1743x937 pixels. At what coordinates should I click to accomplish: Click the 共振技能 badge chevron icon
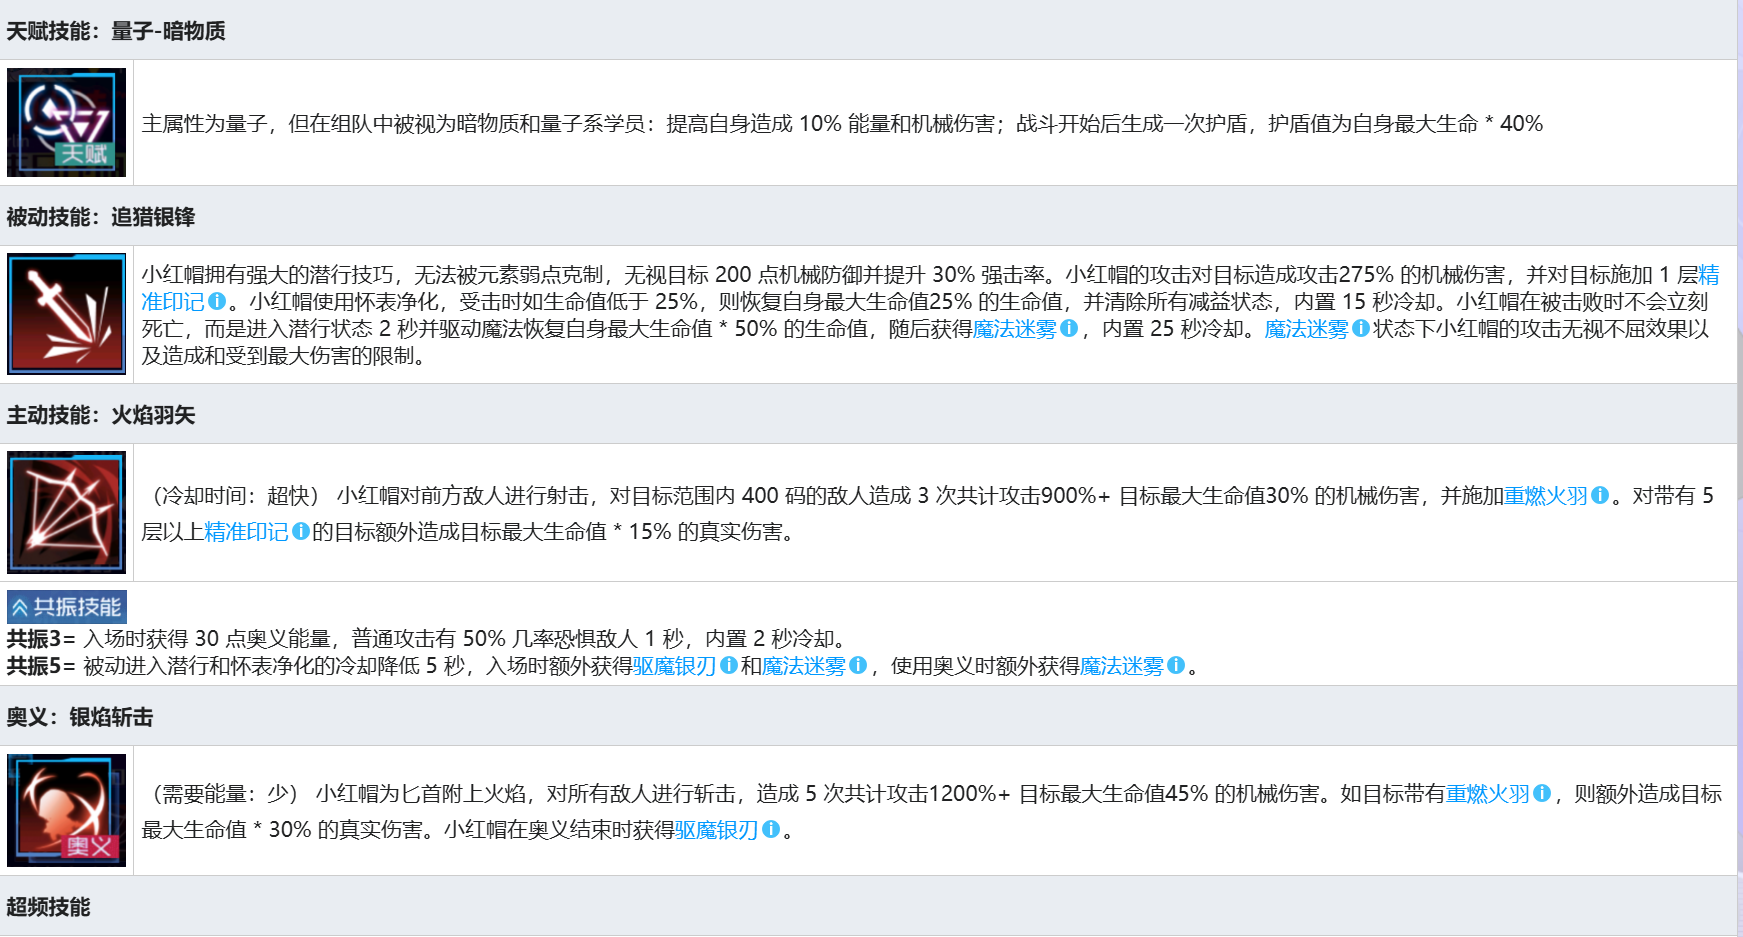pos(20,607)
